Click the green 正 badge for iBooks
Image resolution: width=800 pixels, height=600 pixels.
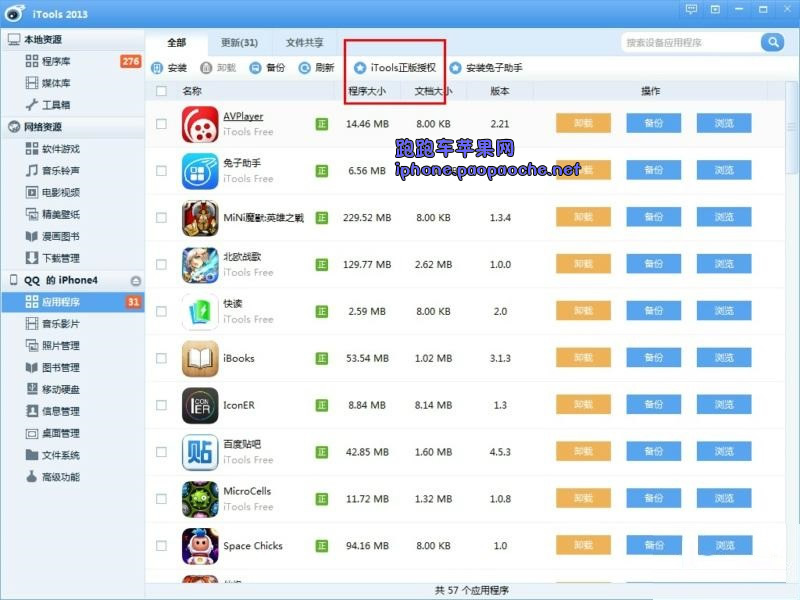(322, 358)
